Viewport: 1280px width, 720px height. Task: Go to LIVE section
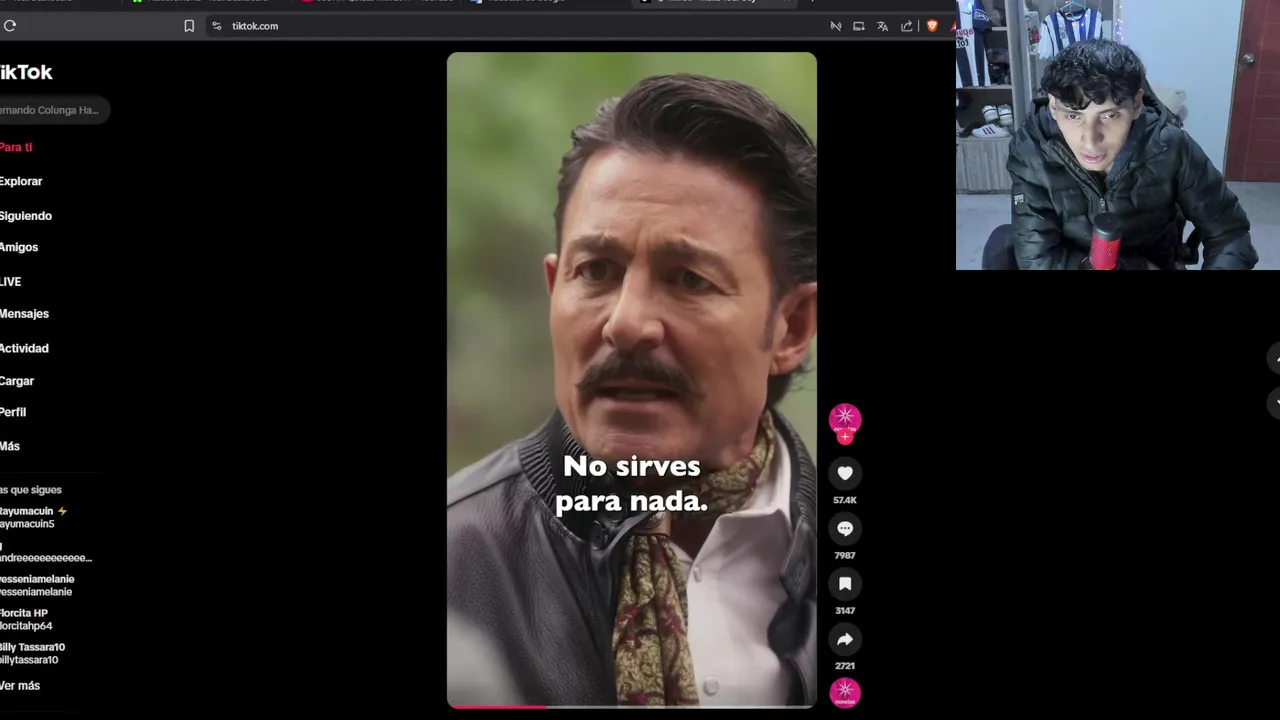[x=11, y=282]
